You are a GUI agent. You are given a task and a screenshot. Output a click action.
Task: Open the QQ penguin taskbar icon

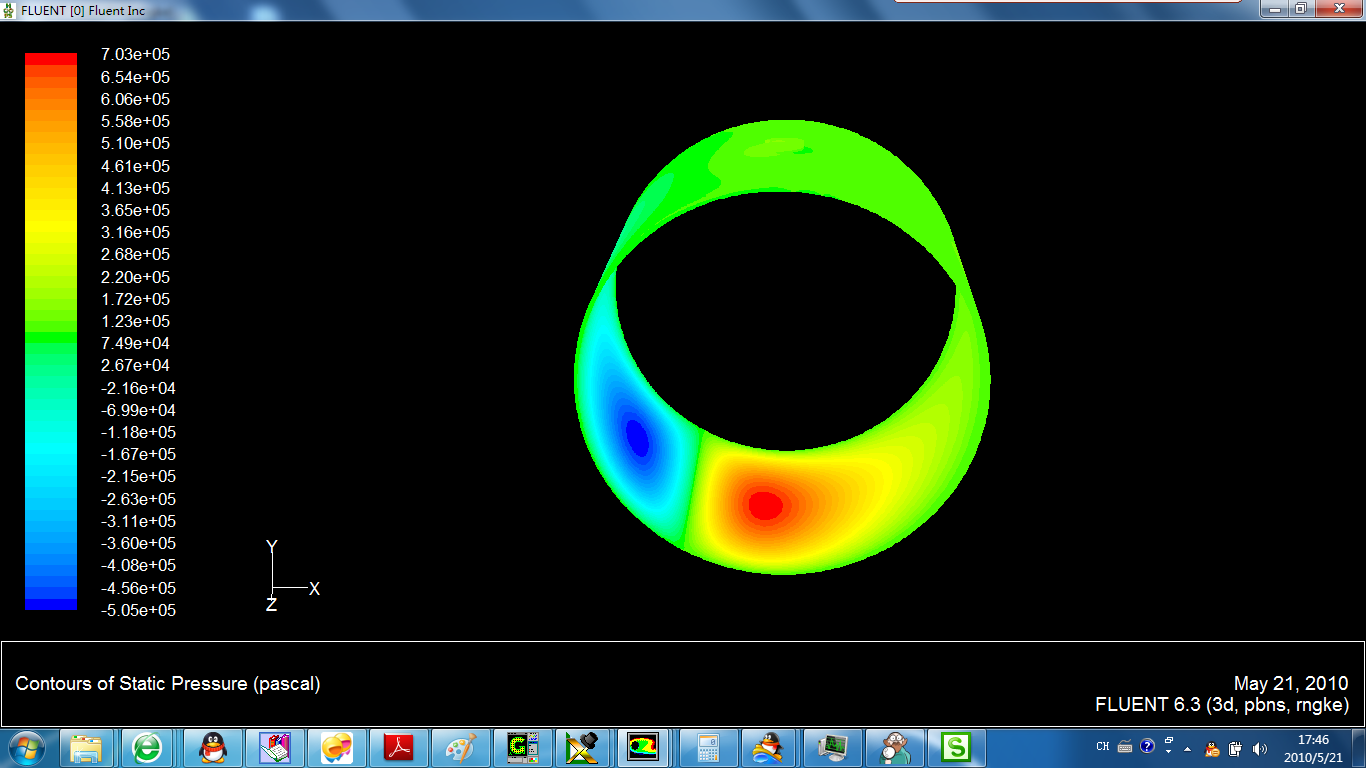tap(212, 747)
